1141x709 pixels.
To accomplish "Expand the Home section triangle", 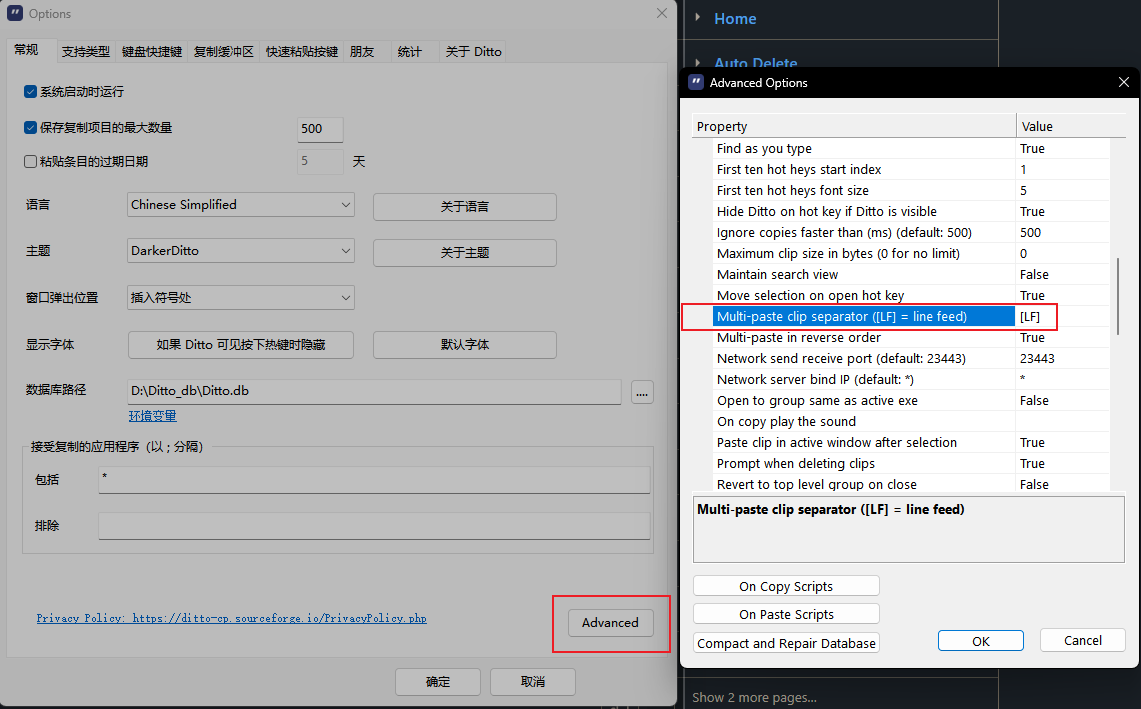I will tap(697, 17).
